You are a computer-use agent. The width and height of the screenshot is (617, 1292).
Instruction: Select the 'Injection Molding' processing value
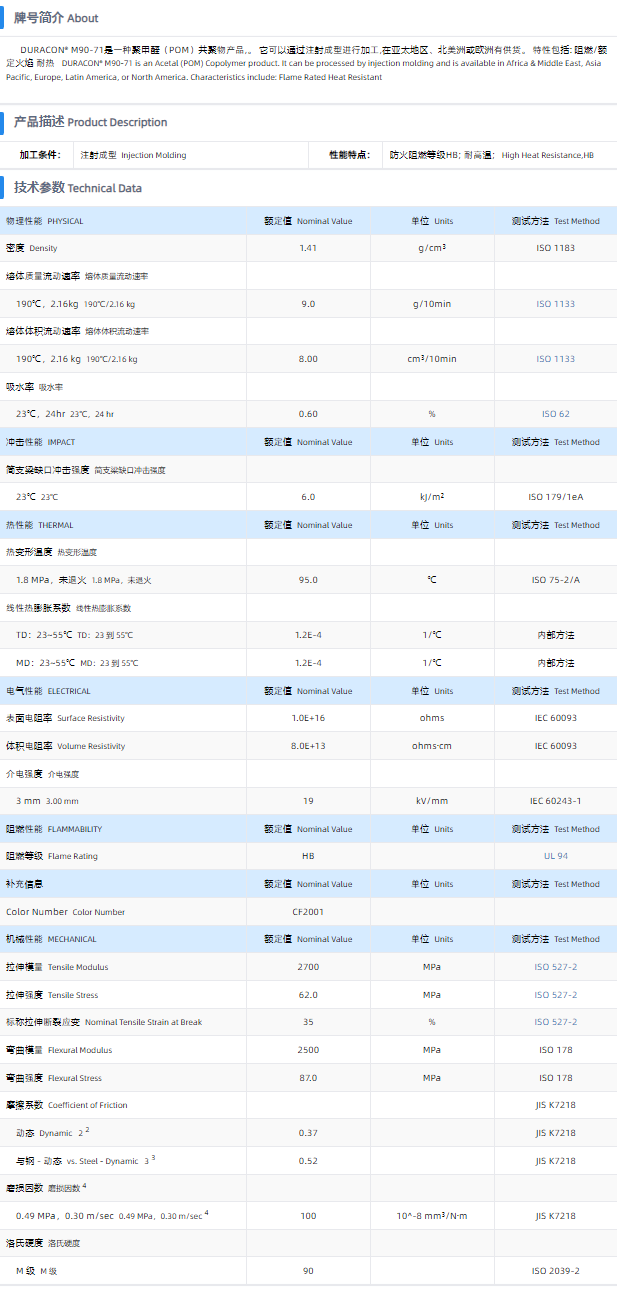pos(153,155)
